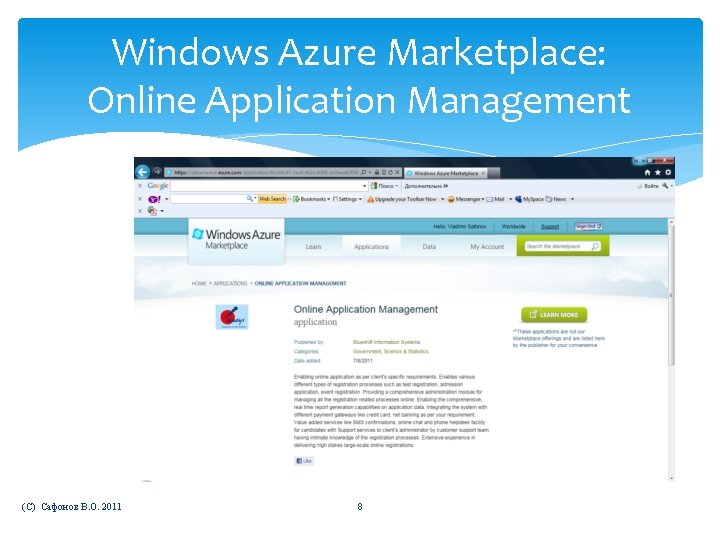Screen dimensions: 720x540
Task: Click the Войти sign-in button
Action: click(x=648, y=186)
